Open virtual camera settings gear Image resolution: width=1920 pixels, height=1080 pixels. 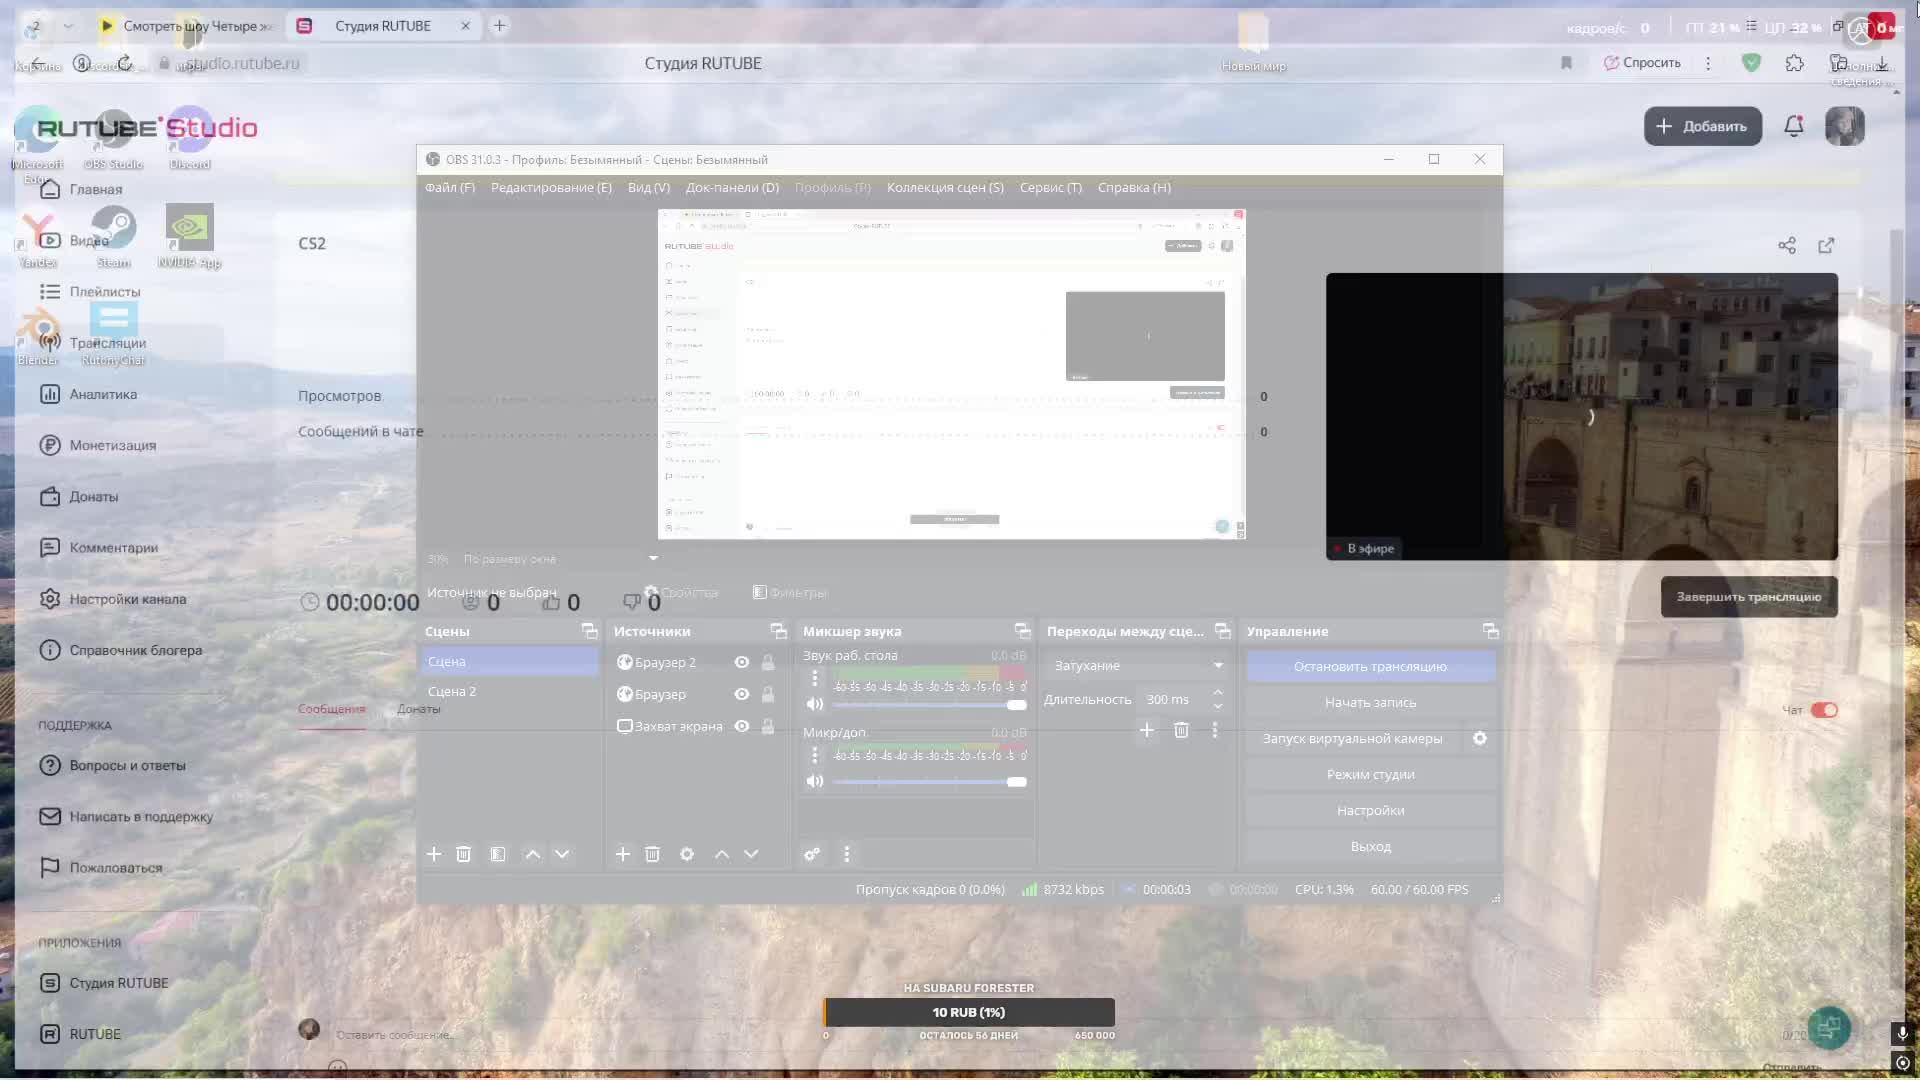click(x=1480, y=738)
